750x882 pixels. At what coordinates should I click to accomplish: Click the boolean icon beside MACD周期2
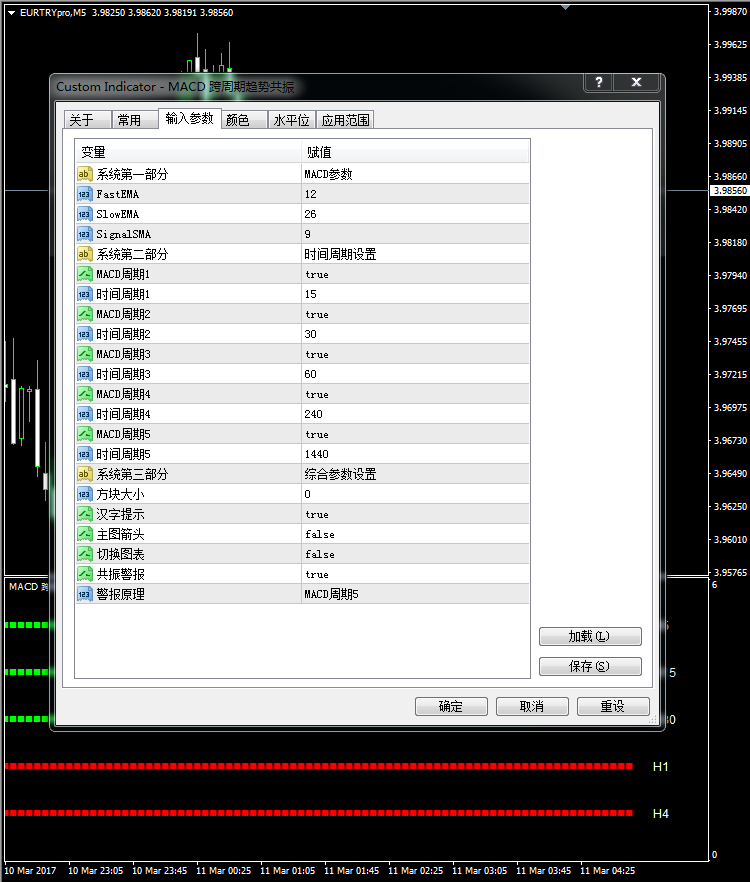coord(84,314)
